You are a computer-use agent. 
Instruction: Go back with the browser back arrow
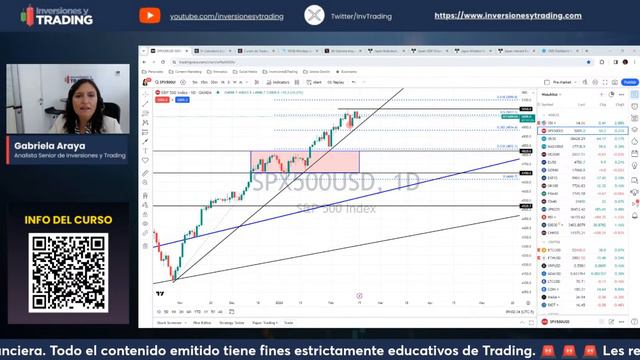point(144,62)
